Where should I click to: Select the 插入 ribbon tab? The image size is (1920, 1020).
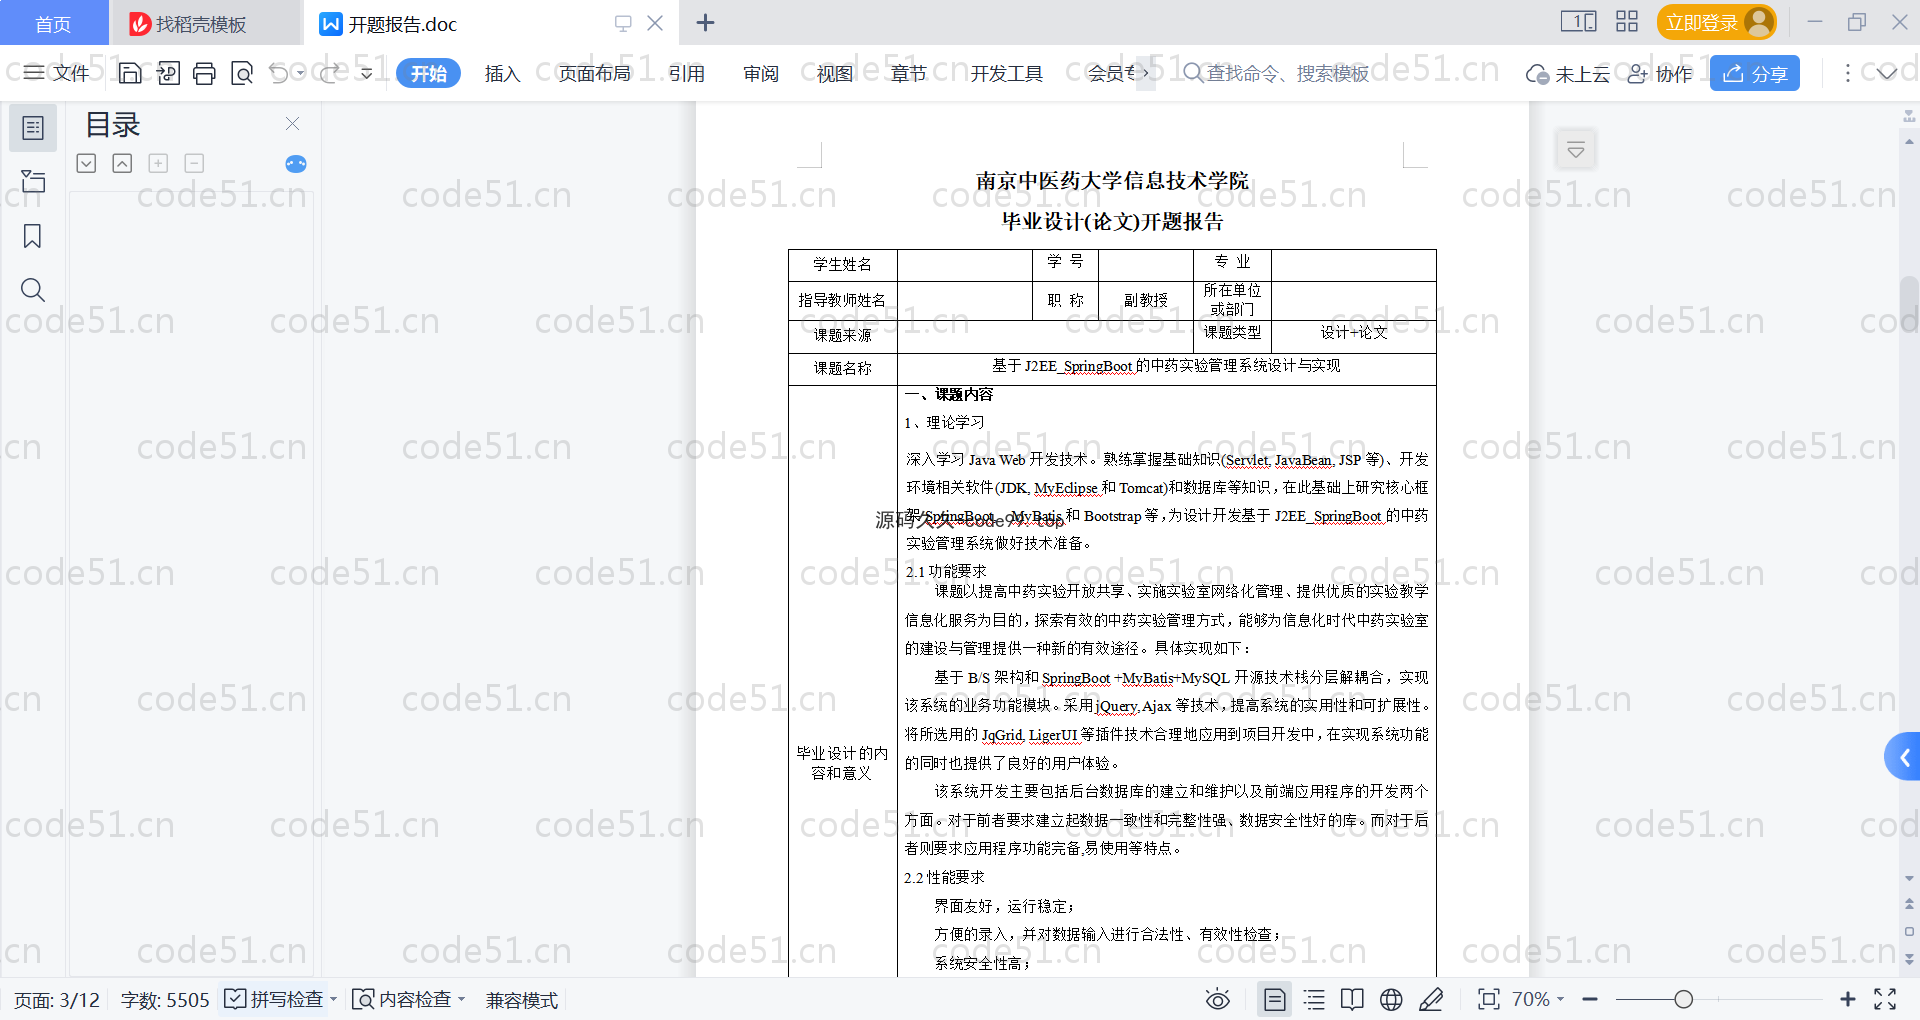click(x=502, y=73)
